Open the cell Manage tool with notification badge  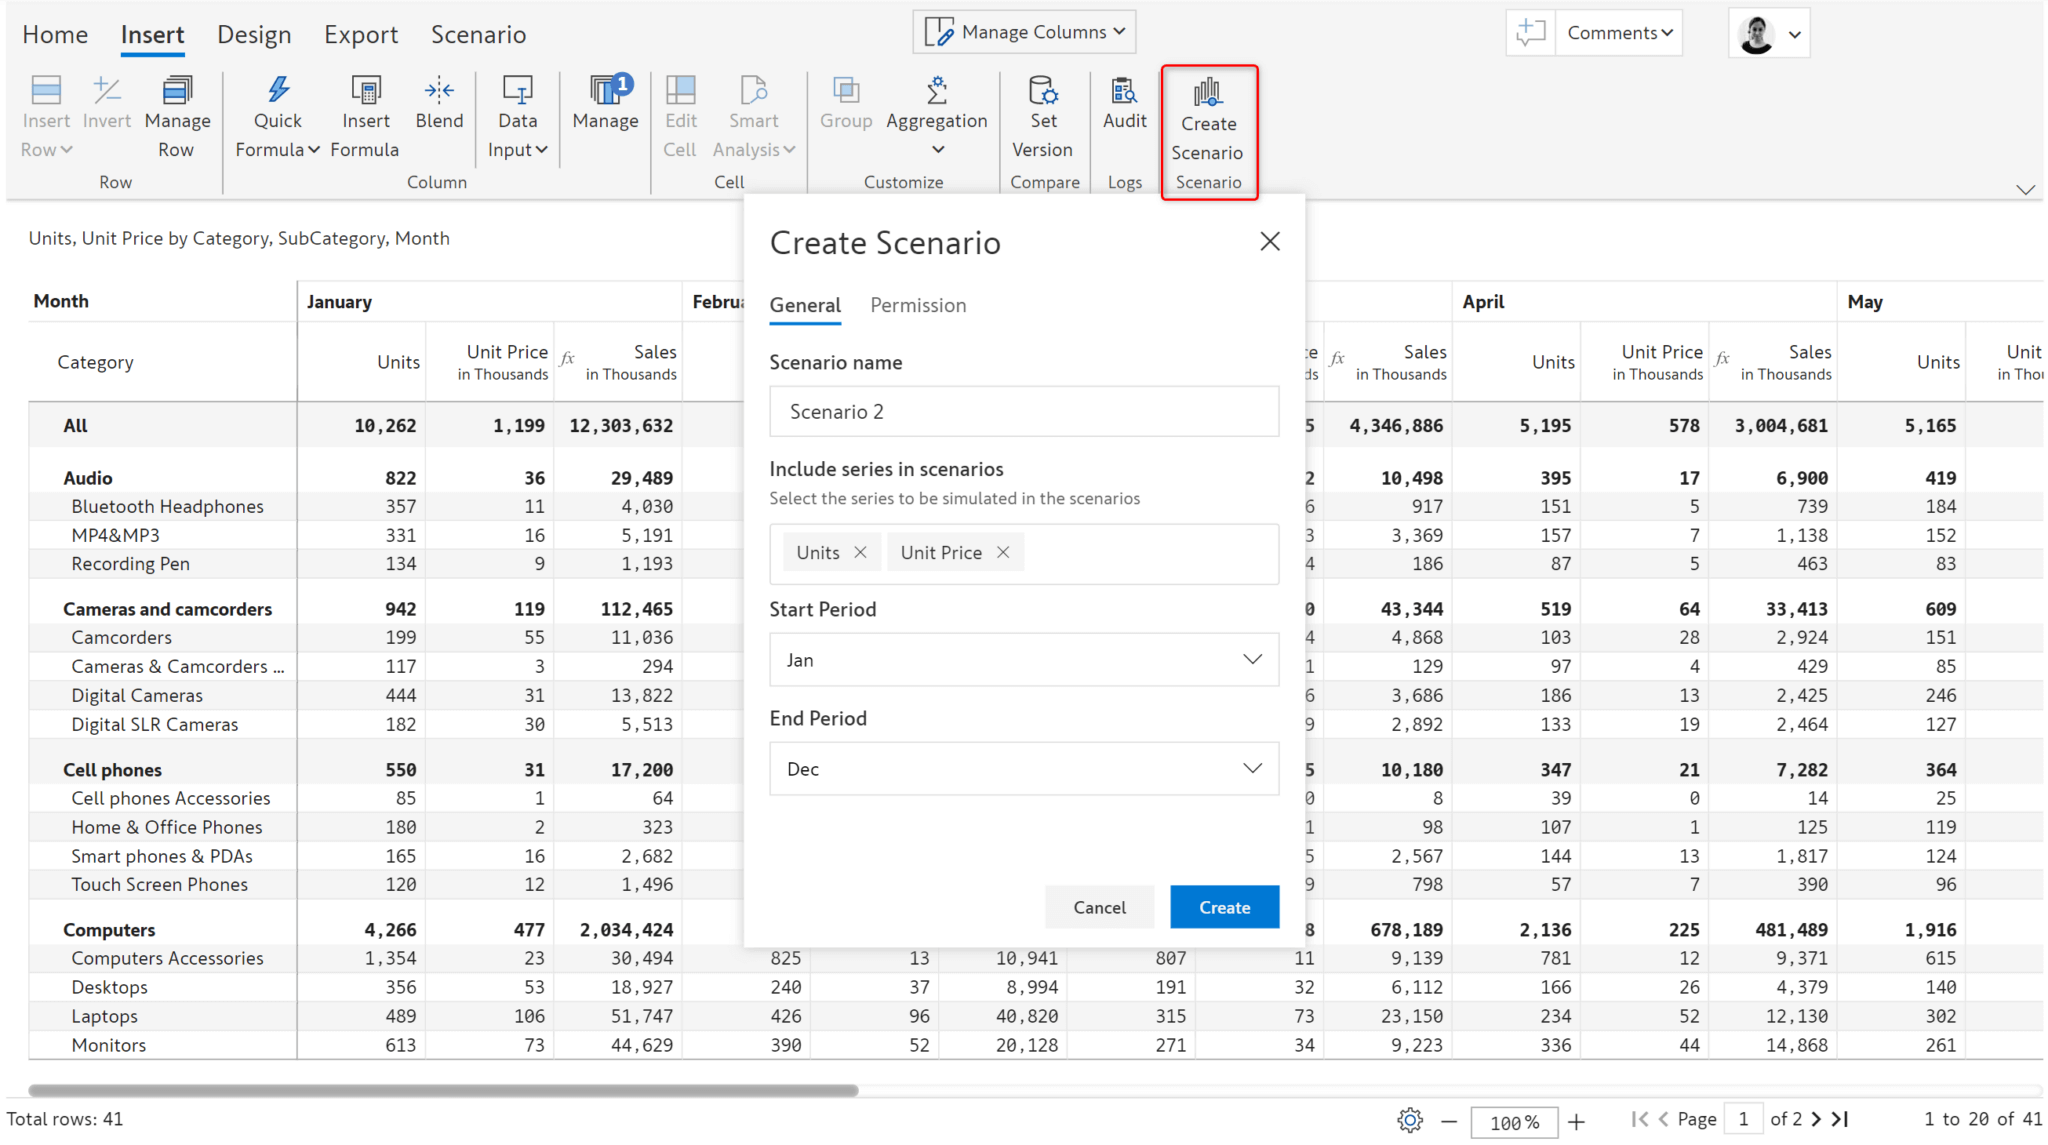(x=605, y=104)
